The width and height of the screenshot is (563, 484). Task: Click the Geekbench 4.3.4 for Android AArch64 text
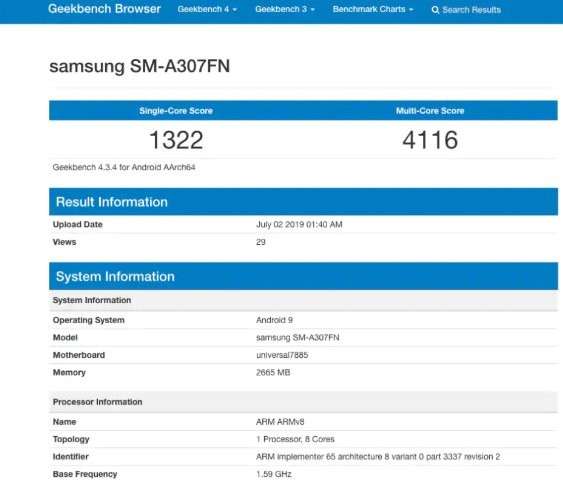(x=124, y=167)
